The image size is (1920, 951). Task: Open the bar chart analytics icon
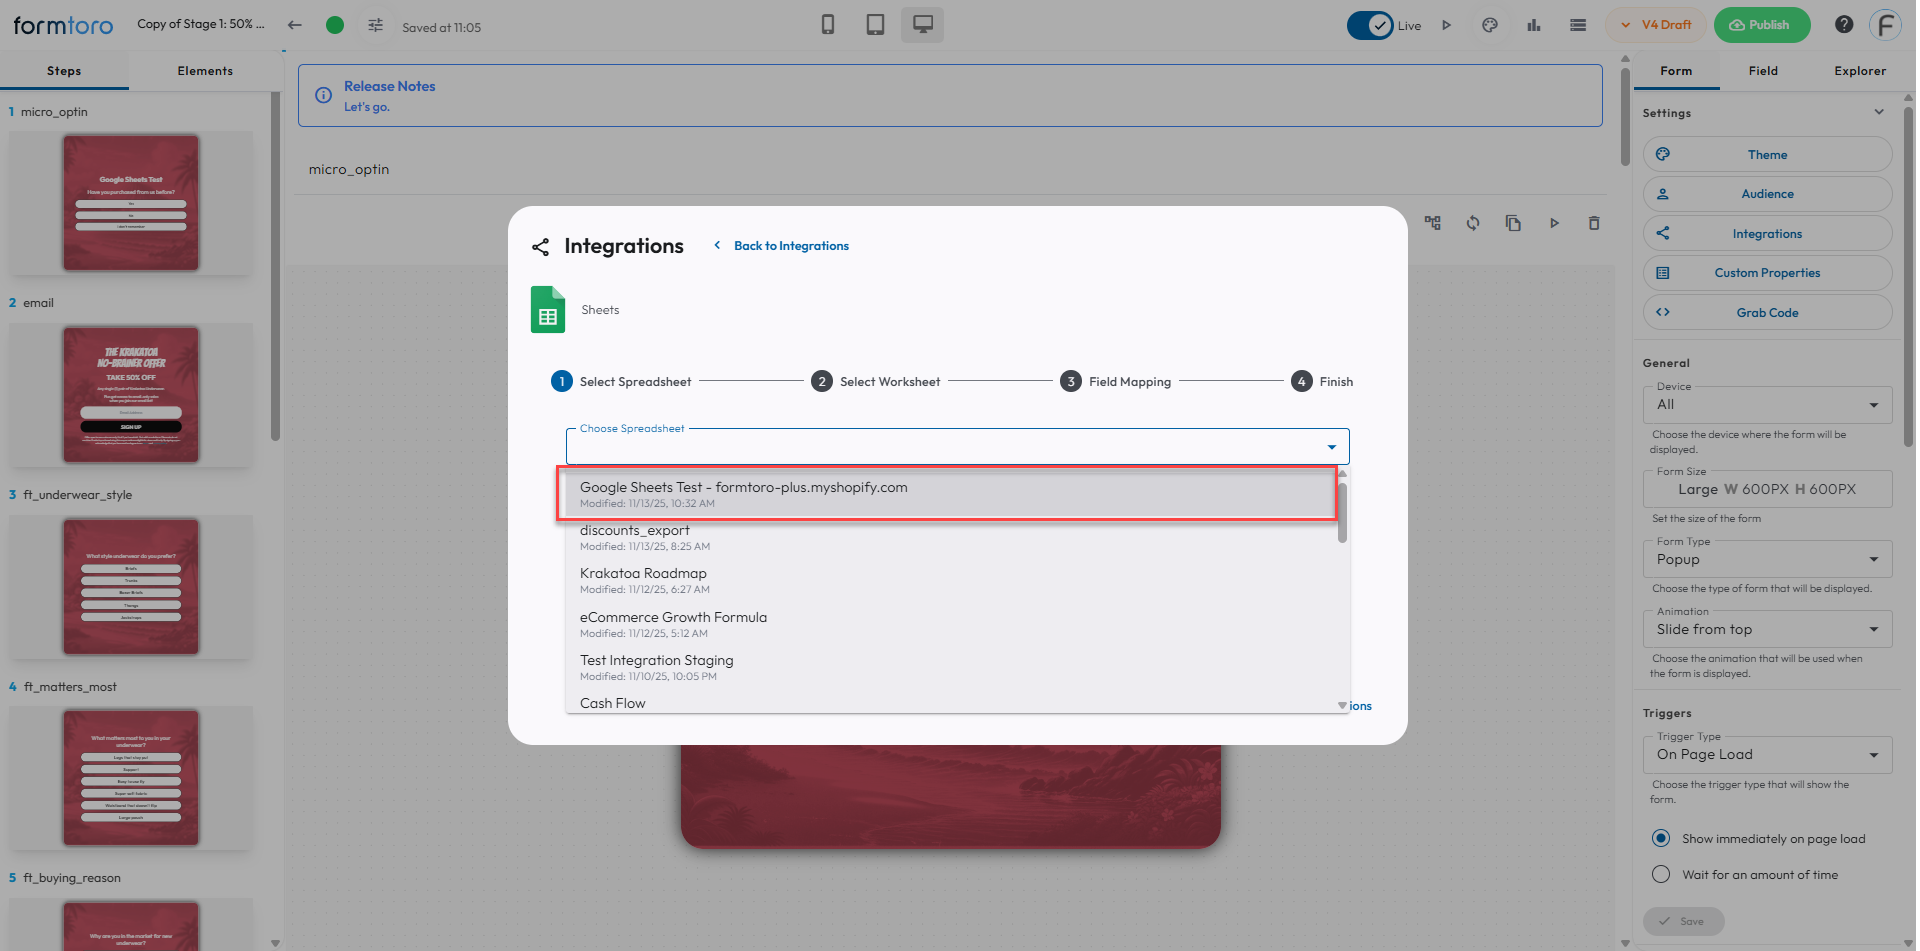pyautogui.click(x=1534, y=25)
